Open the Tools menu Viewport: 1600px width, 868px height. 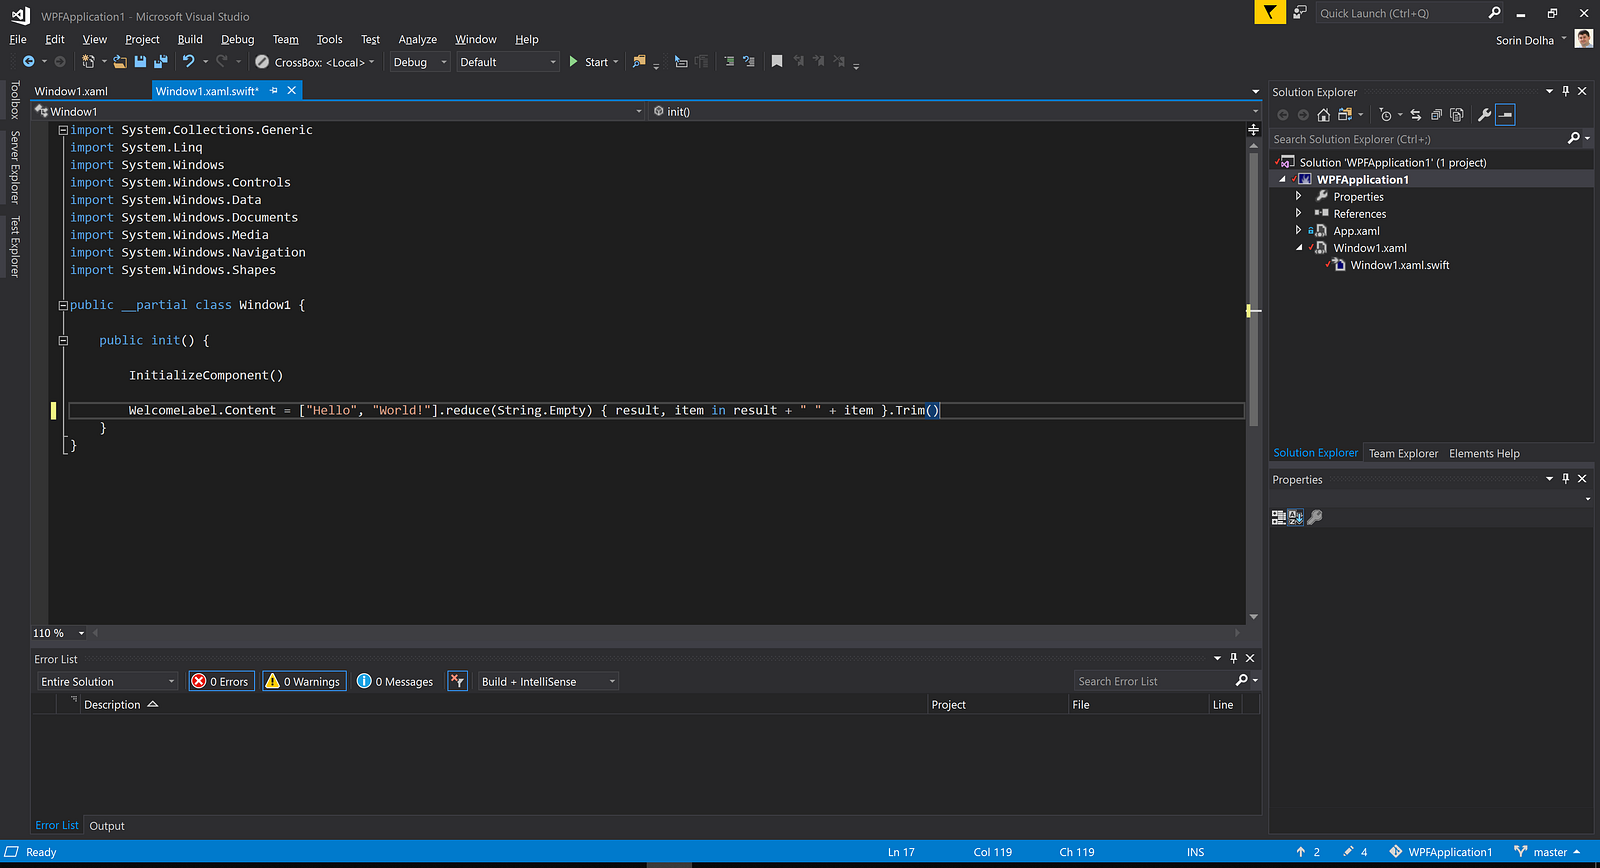tap(330, 39)
